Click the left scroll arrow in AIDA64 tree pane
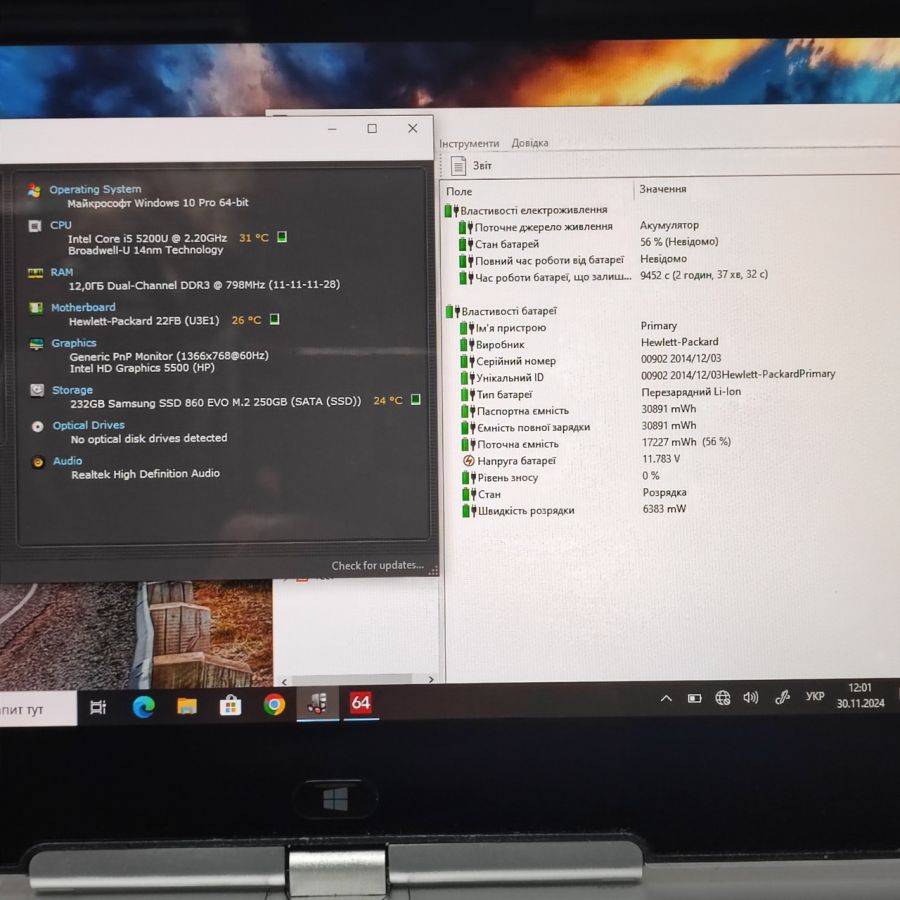This screenshot has height=900, width=900. click(x=285, y=681)
